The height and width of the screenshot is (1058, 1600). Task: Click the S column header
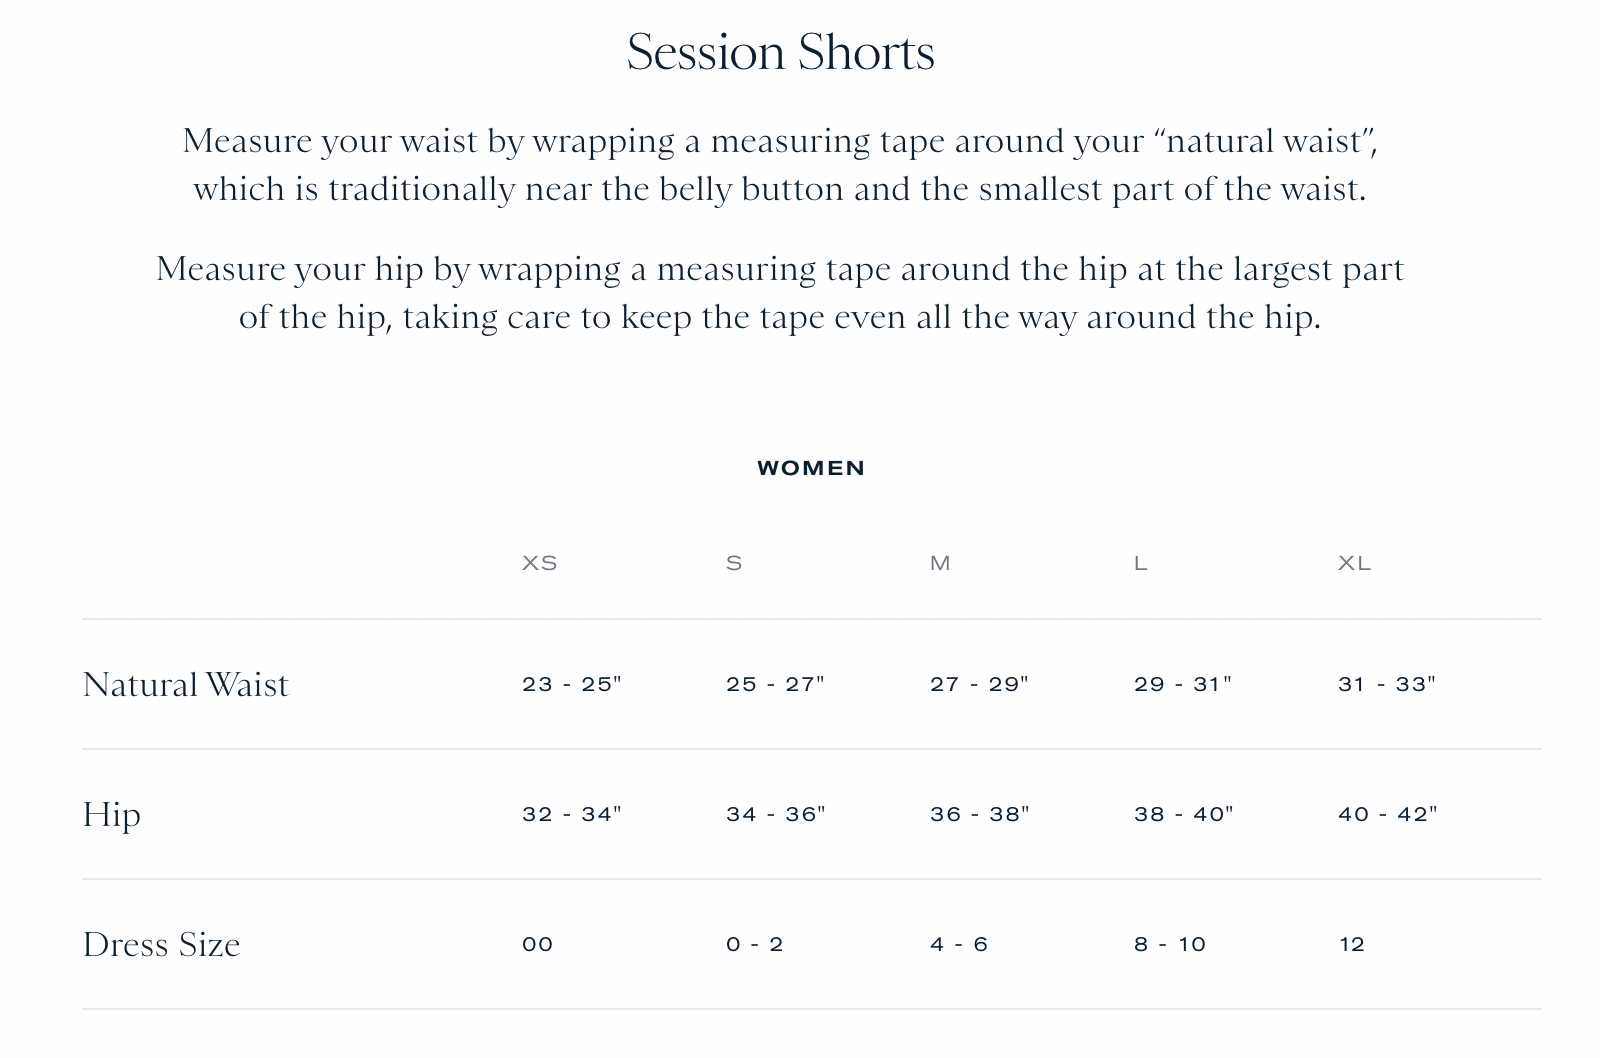pyautogui.click(x=734, y=563)
